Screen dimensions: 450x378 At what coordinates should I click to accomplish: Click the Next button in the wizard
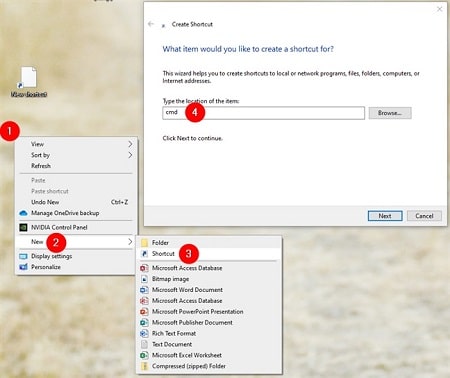point(385,216)
